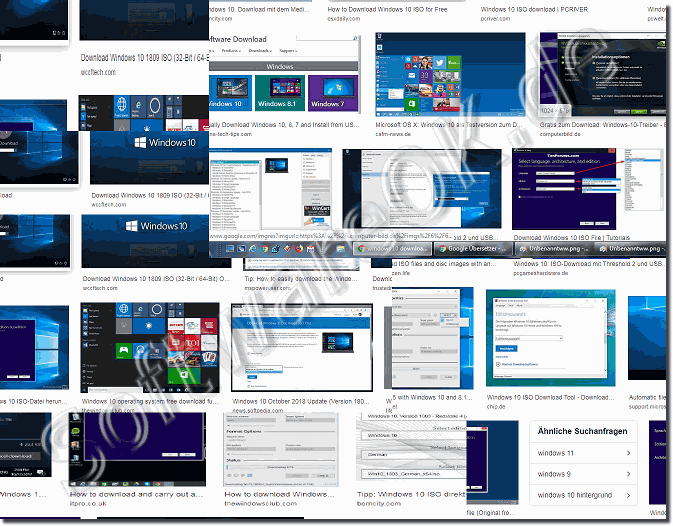Open 'Windows 10 October 2018 Update' caption
The image size is (673, 526).
coord(300,401)
